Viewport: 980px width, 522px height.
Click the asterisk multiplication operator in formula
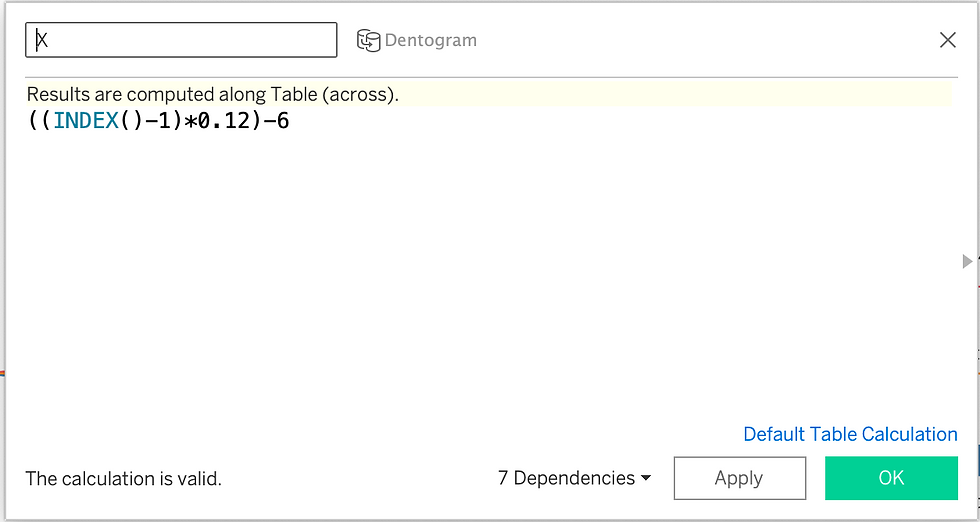tap(190, 120)
